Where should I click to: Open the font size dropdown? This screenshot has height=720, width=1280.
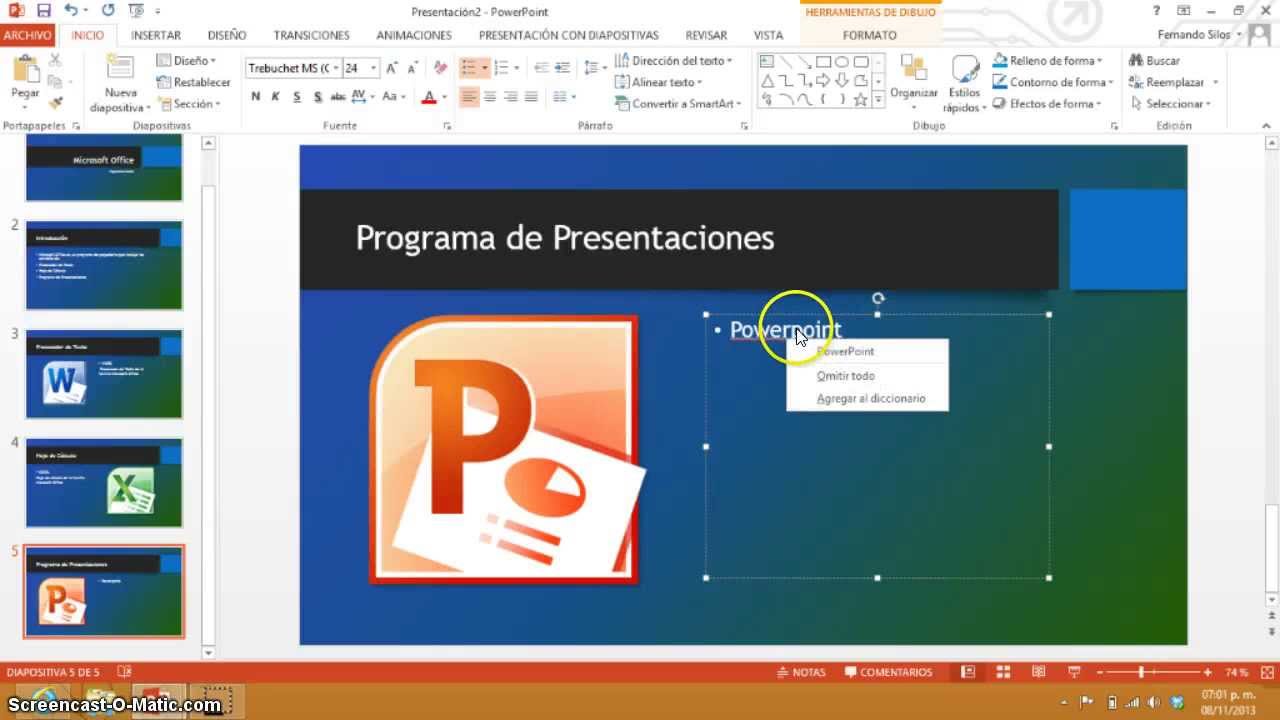pyautogui.click(x=374, y=68)
